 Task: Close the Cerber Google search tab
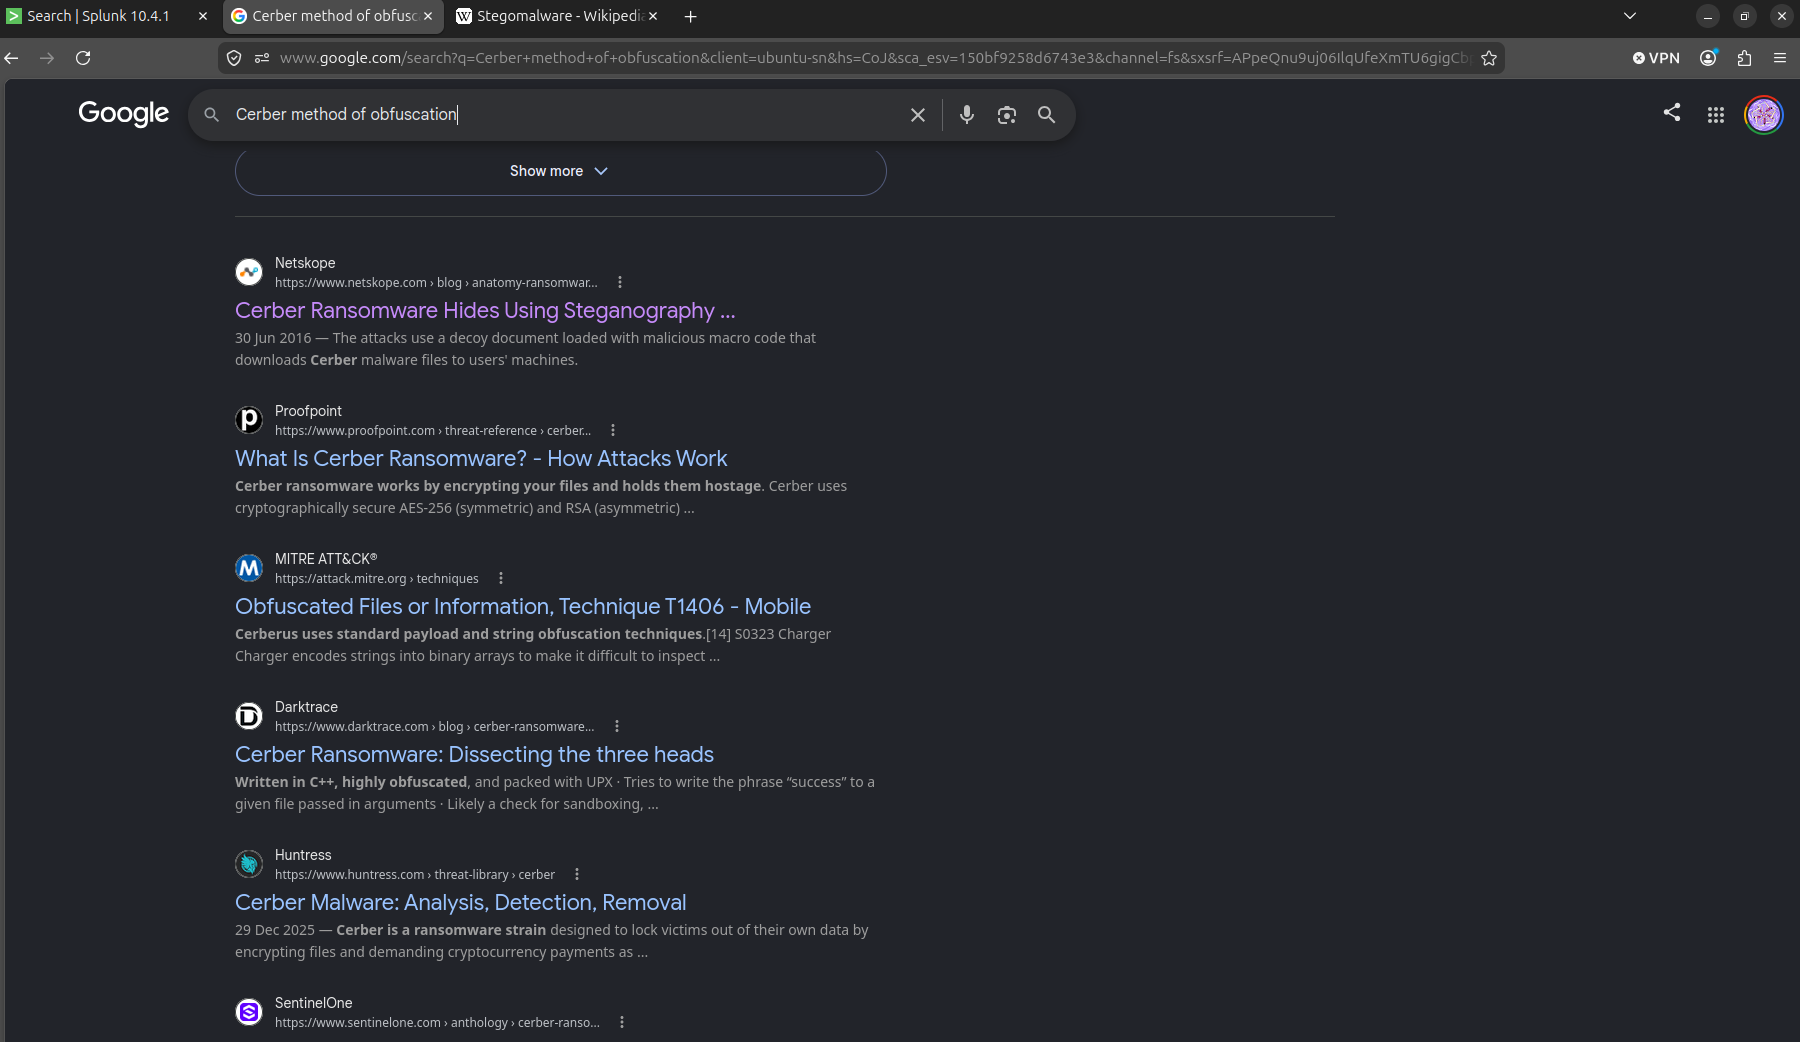(428, 16)
